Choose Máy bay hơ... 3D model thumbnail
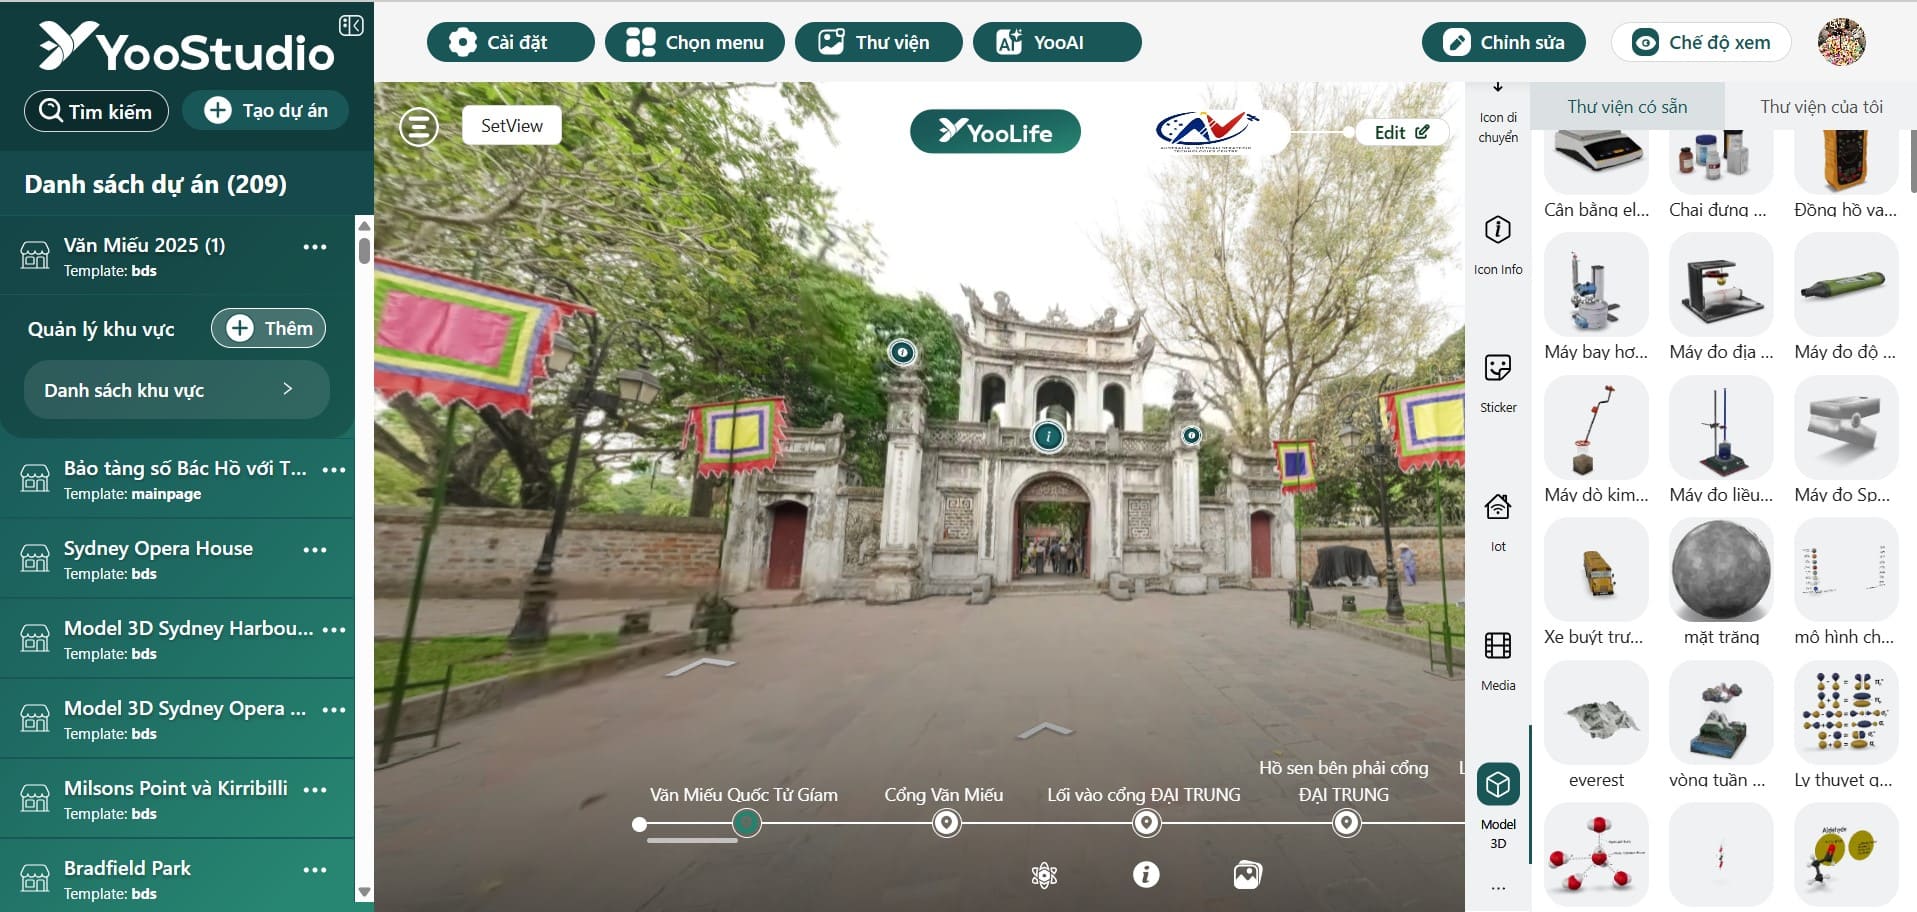The height and width of the screenshot is (912, 1917). (1596, 285)
